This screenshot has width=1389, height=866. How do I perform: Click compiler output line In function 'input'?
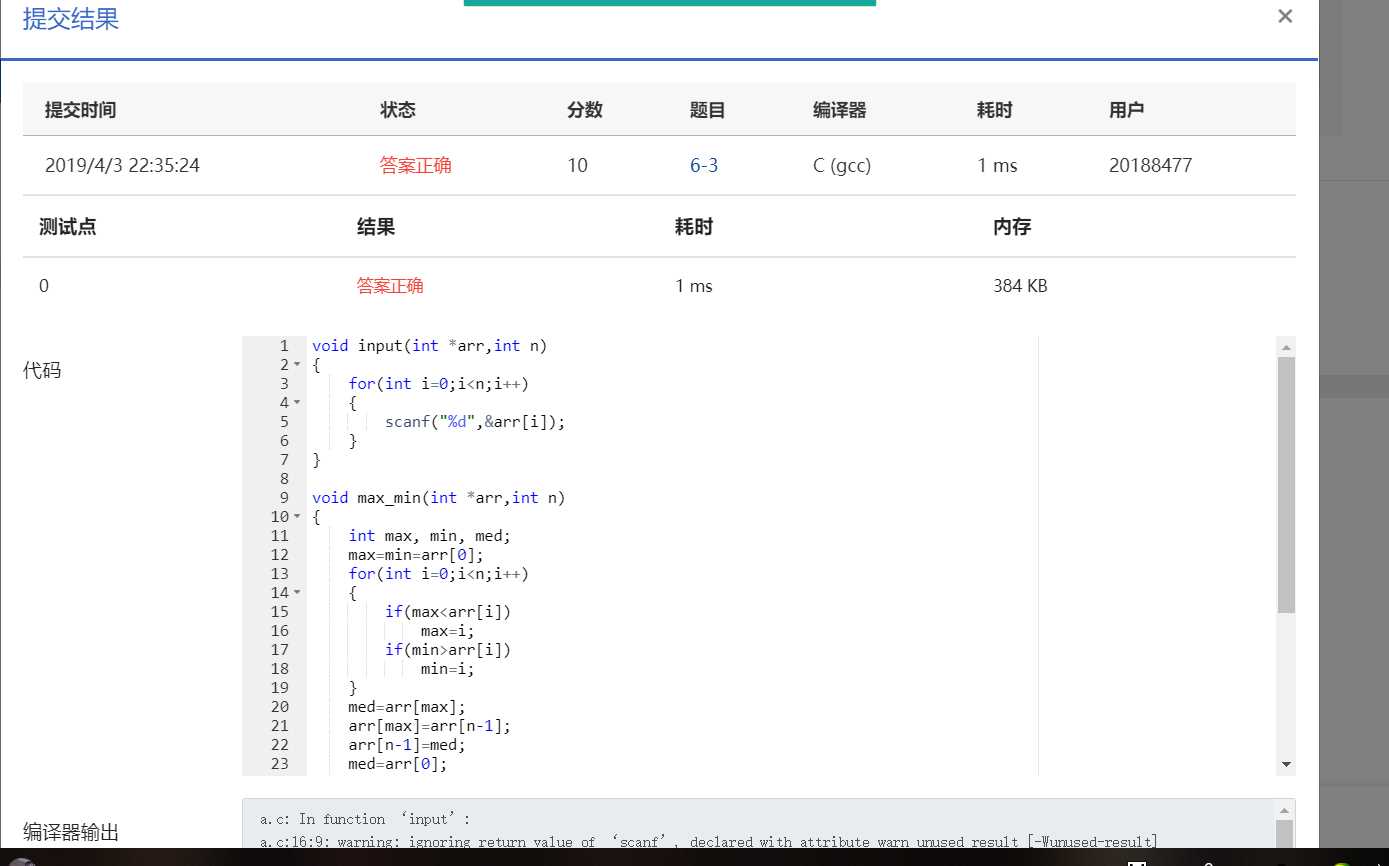(x=365, y=819)
